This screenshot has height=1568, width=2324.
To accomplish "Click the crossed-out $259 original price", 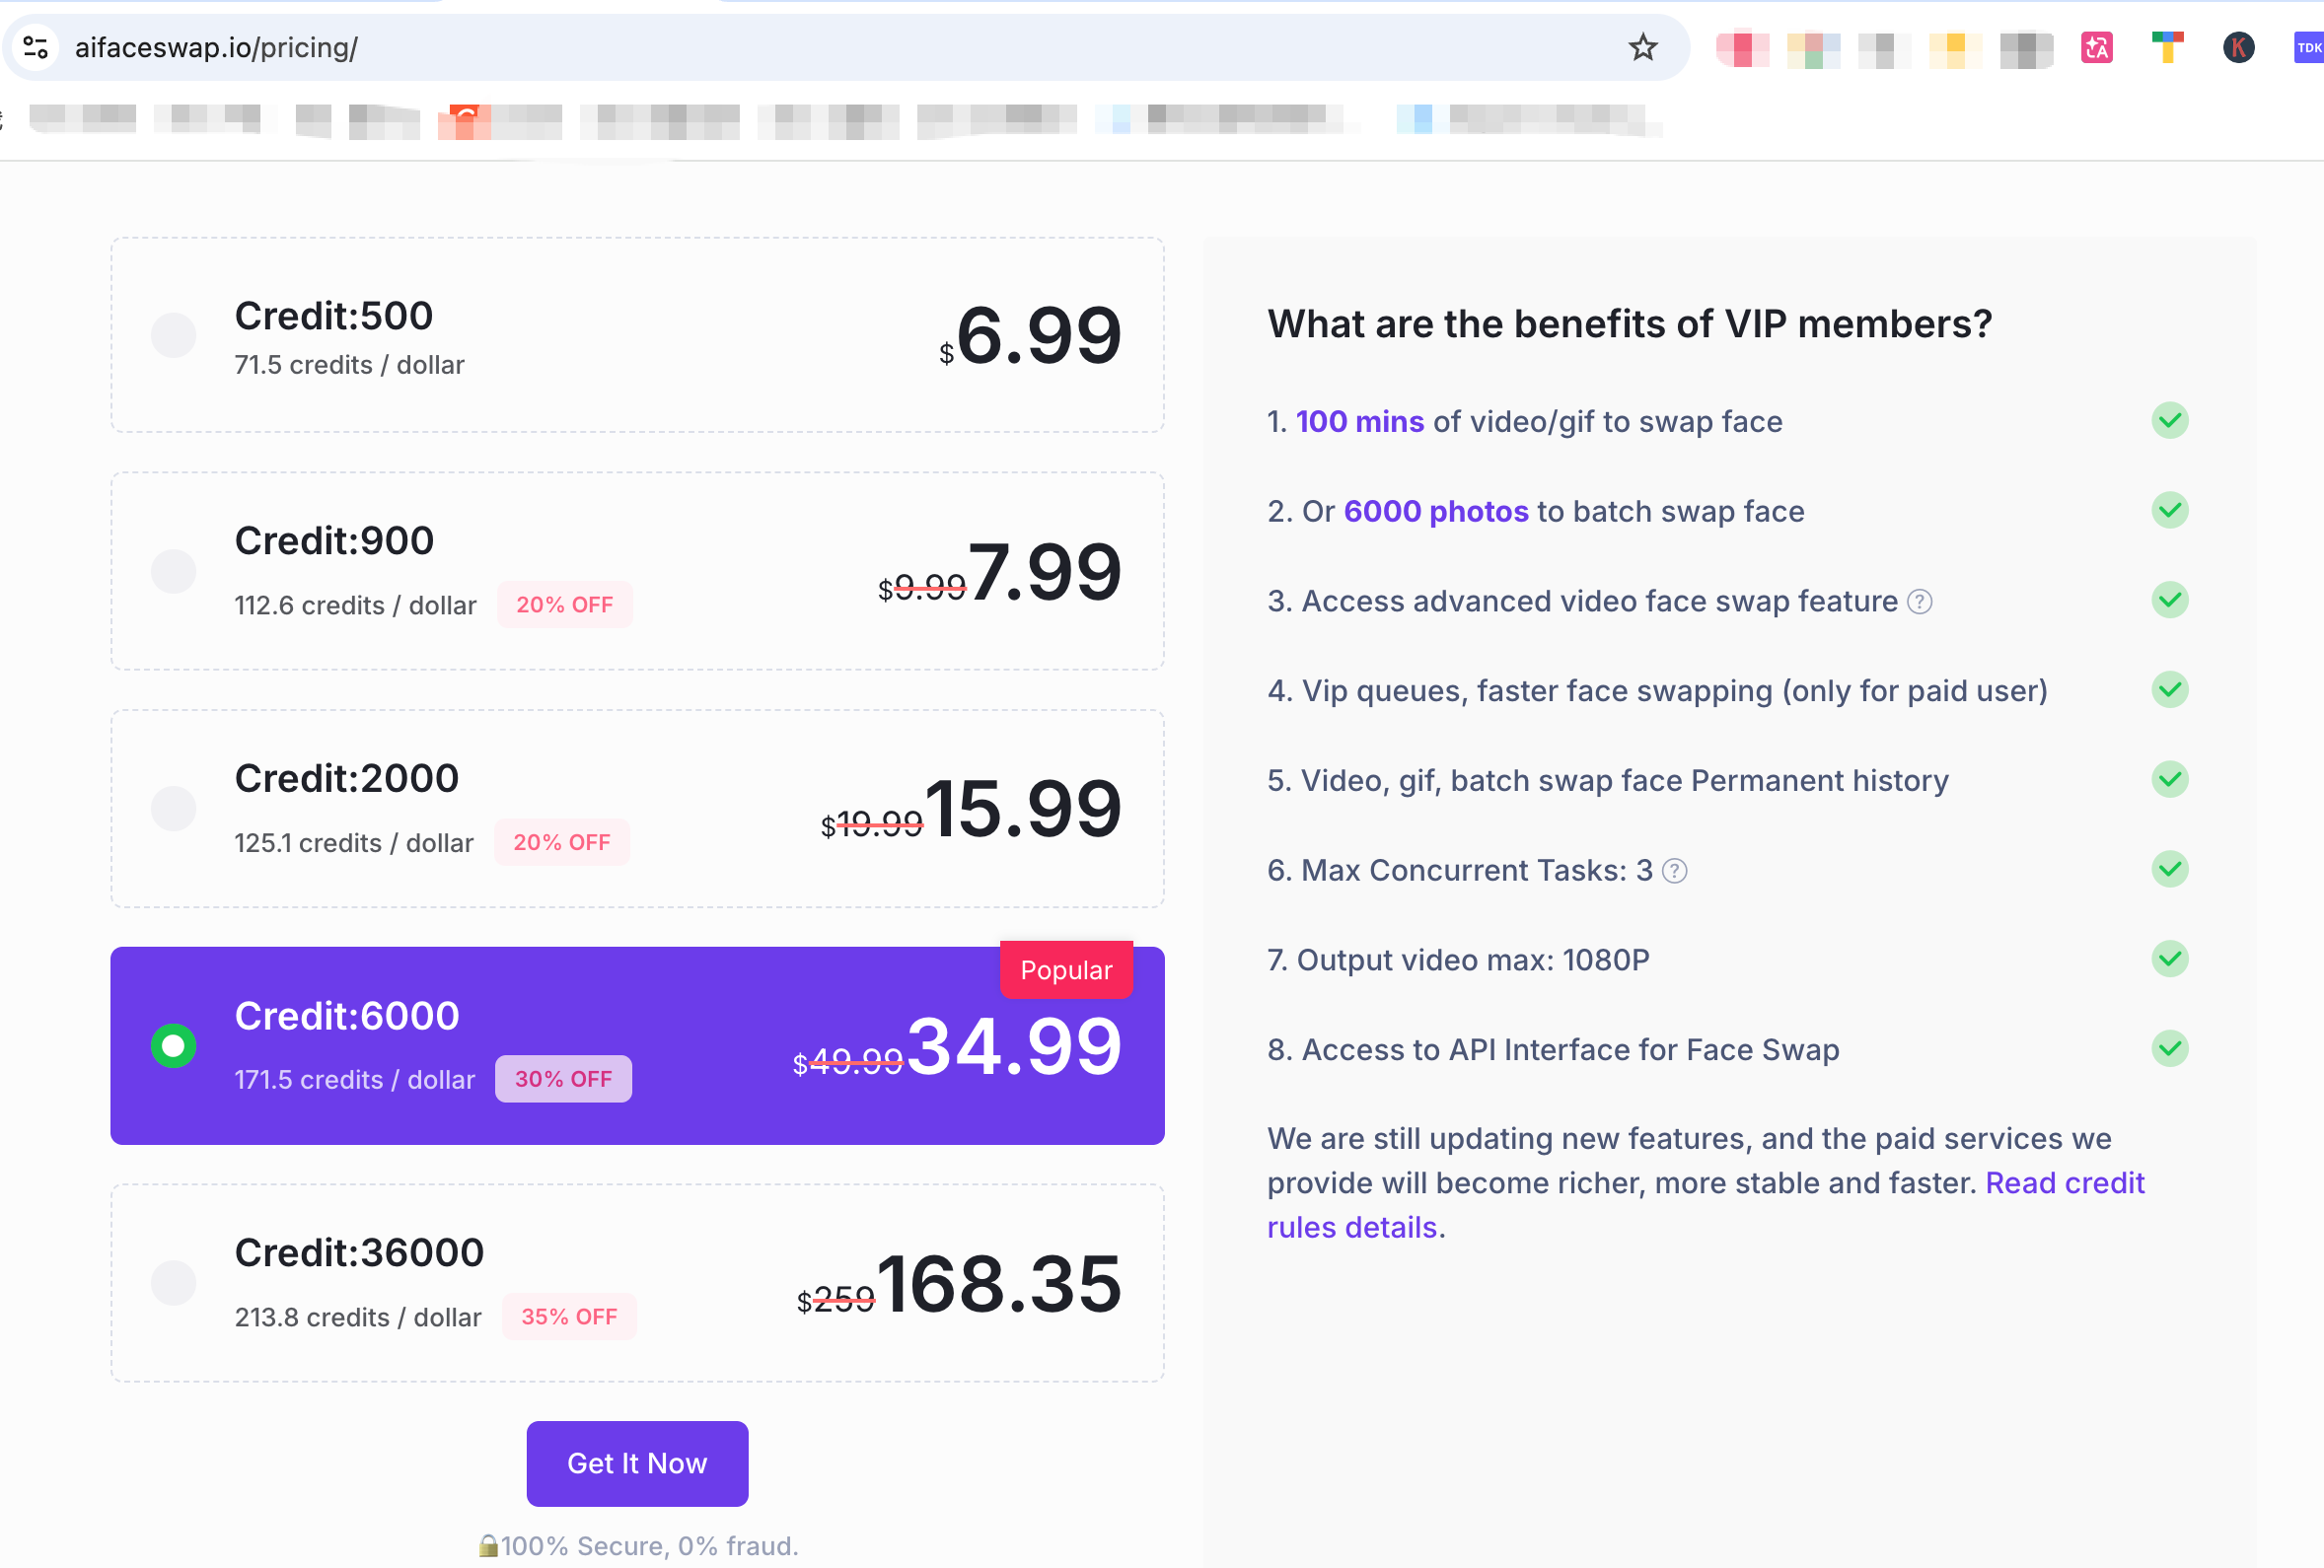I will pos(836,1300).
